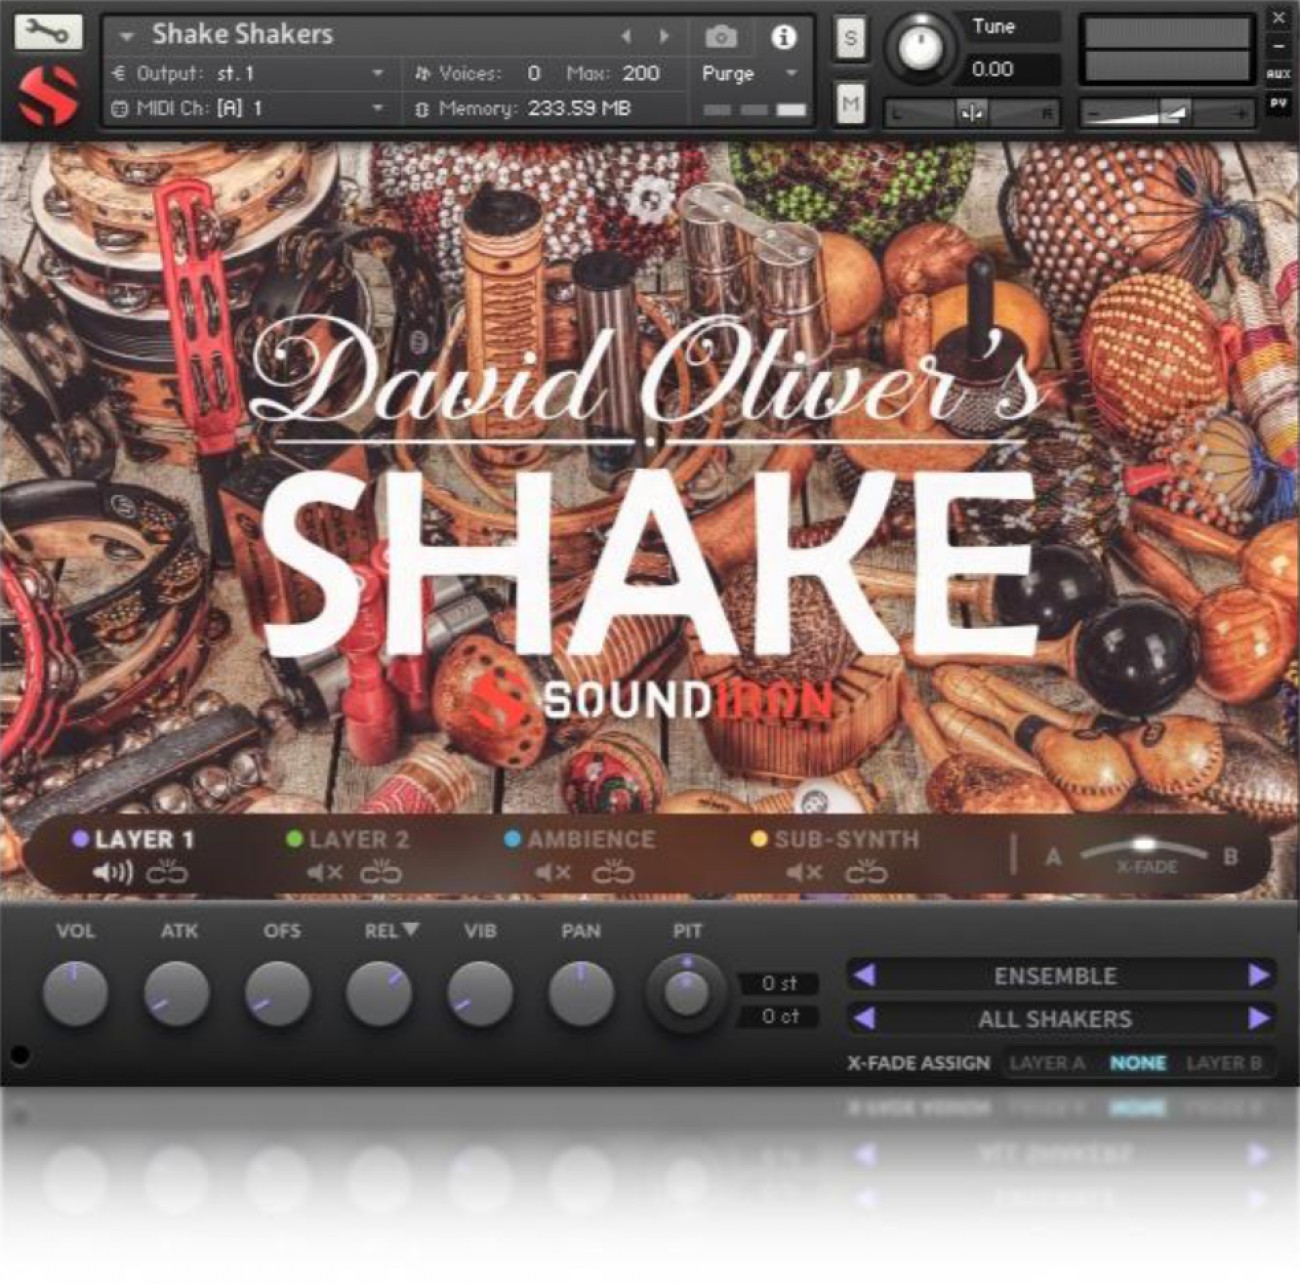This screenshot has height=1284, width=1300.
Task: Click the next Ensemble category arrow
Action: click(x=1259, y=975)
